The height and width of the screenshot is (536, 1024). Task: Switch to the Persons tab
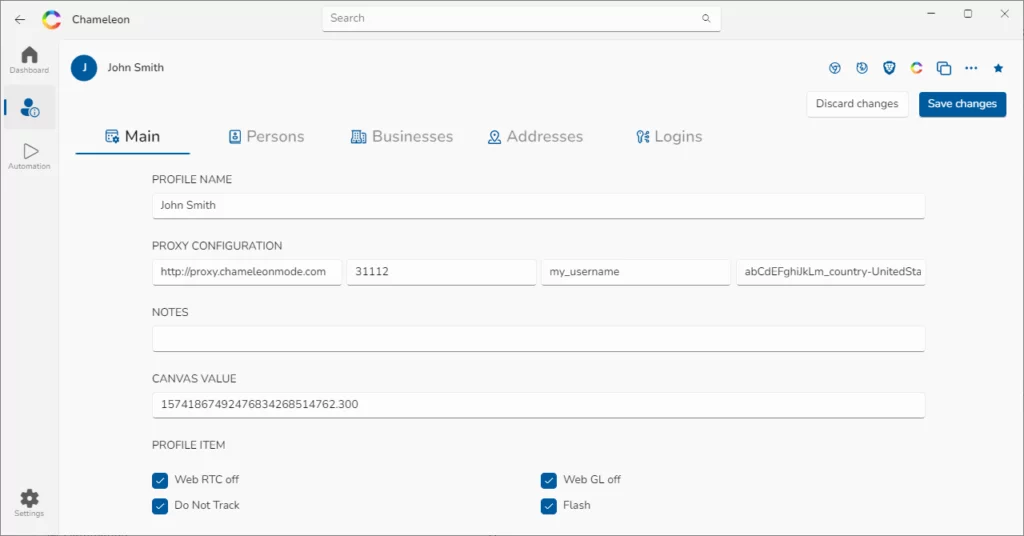point(266,136)
